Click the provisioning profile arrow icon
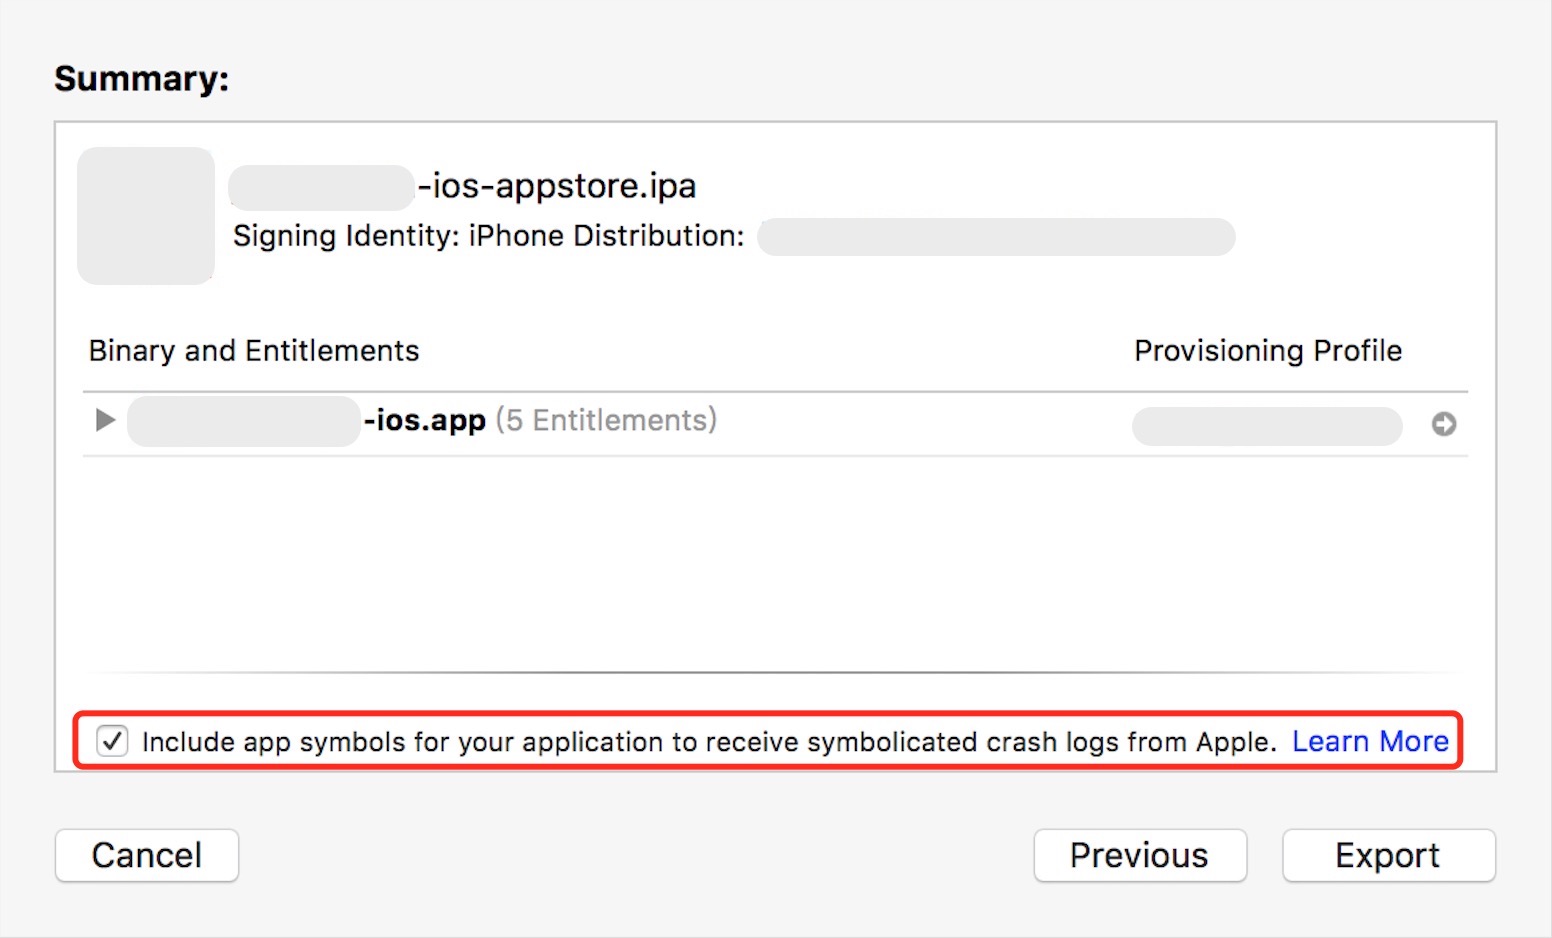Image resolution: width=1552 pixels, height=938 pixels. pyautogui.click(x=1443, y=424)
